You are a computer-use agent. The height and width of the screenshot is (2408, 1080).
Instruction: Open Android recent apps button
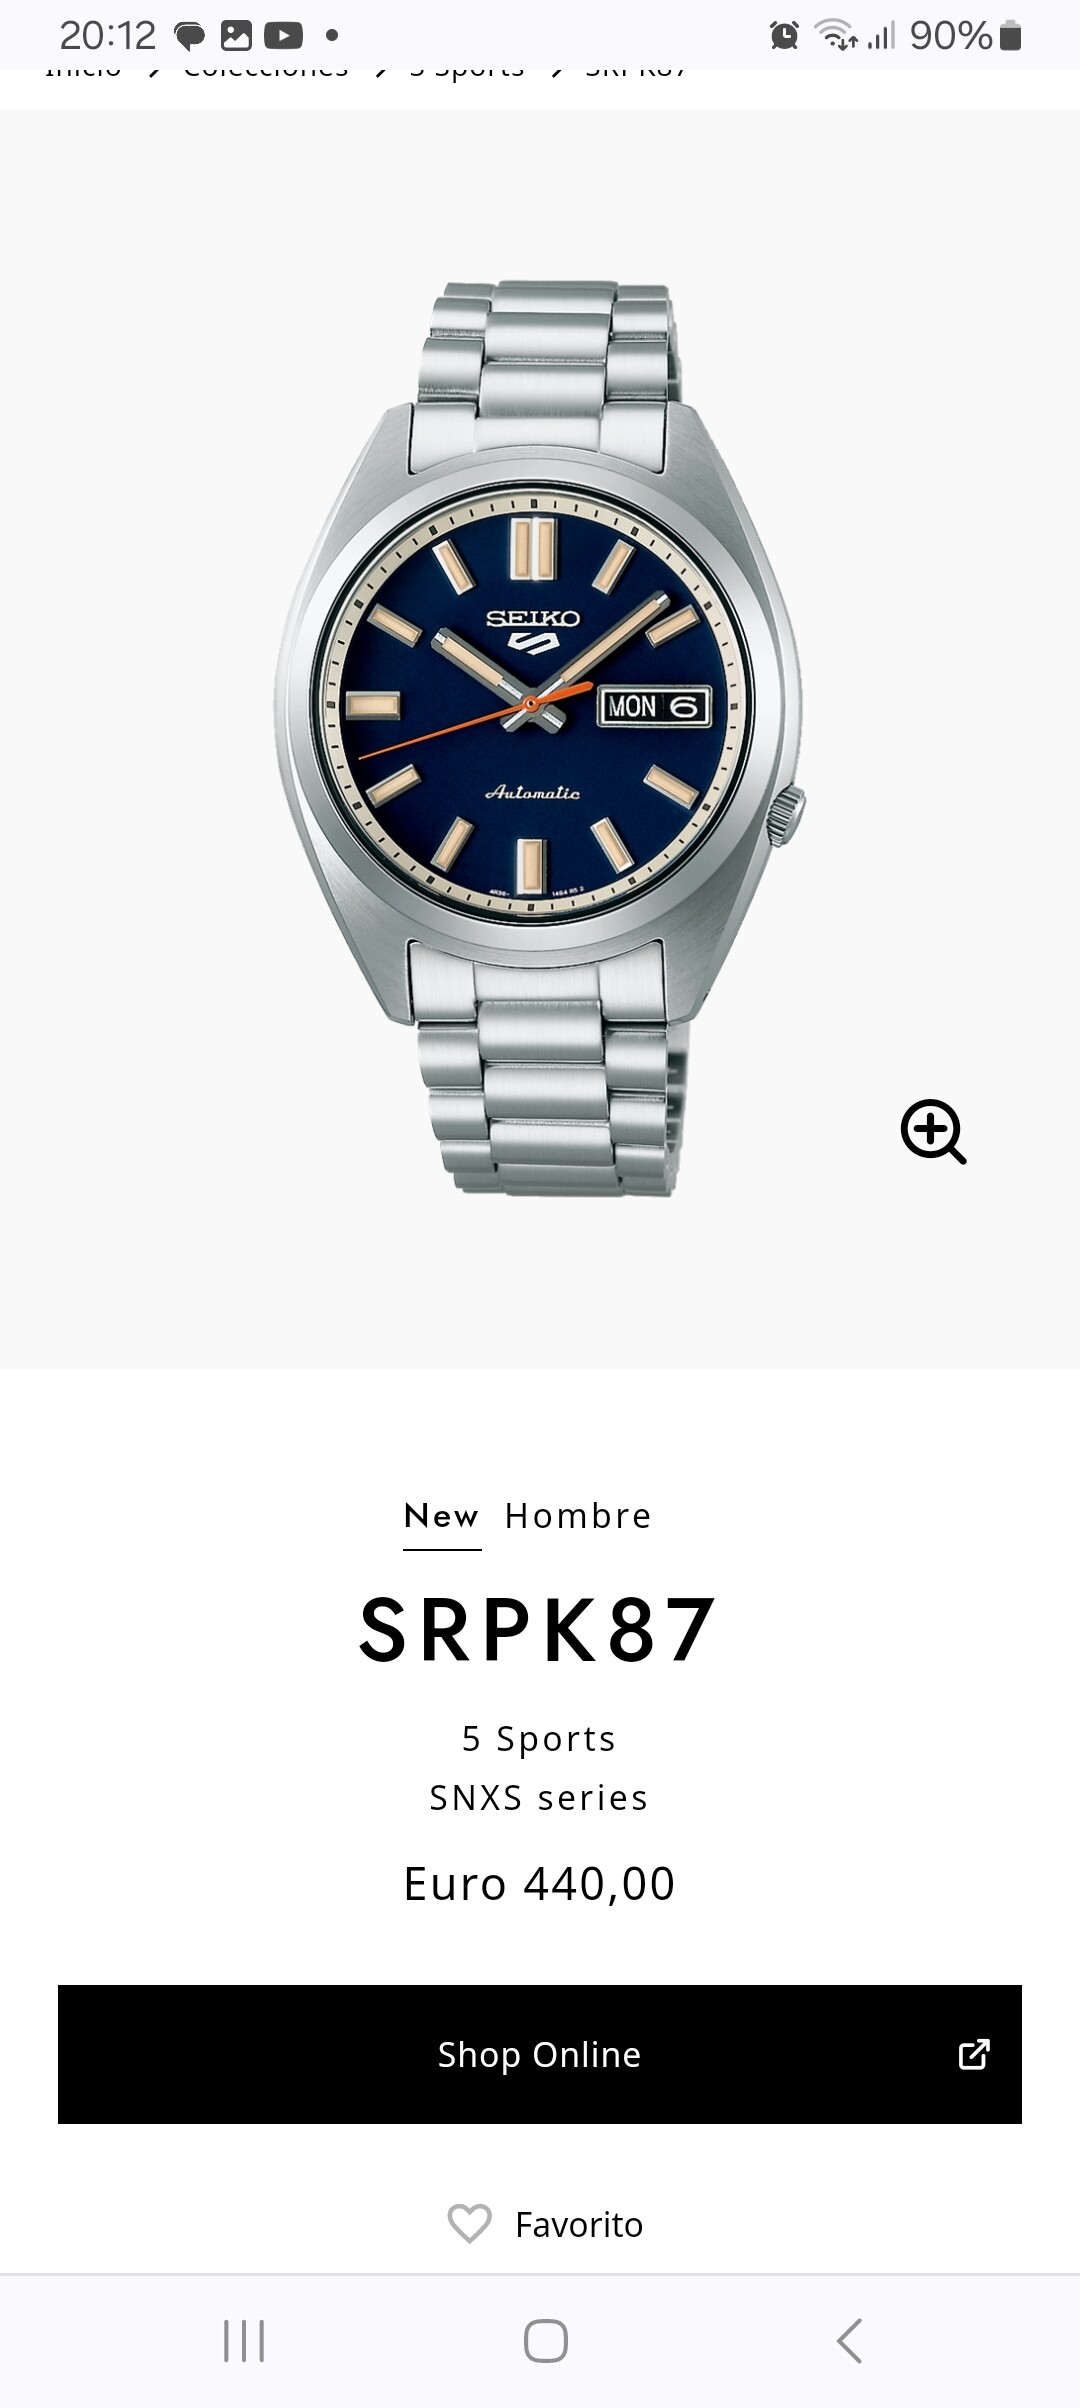pyautogui.click(x=244, y=2341)
